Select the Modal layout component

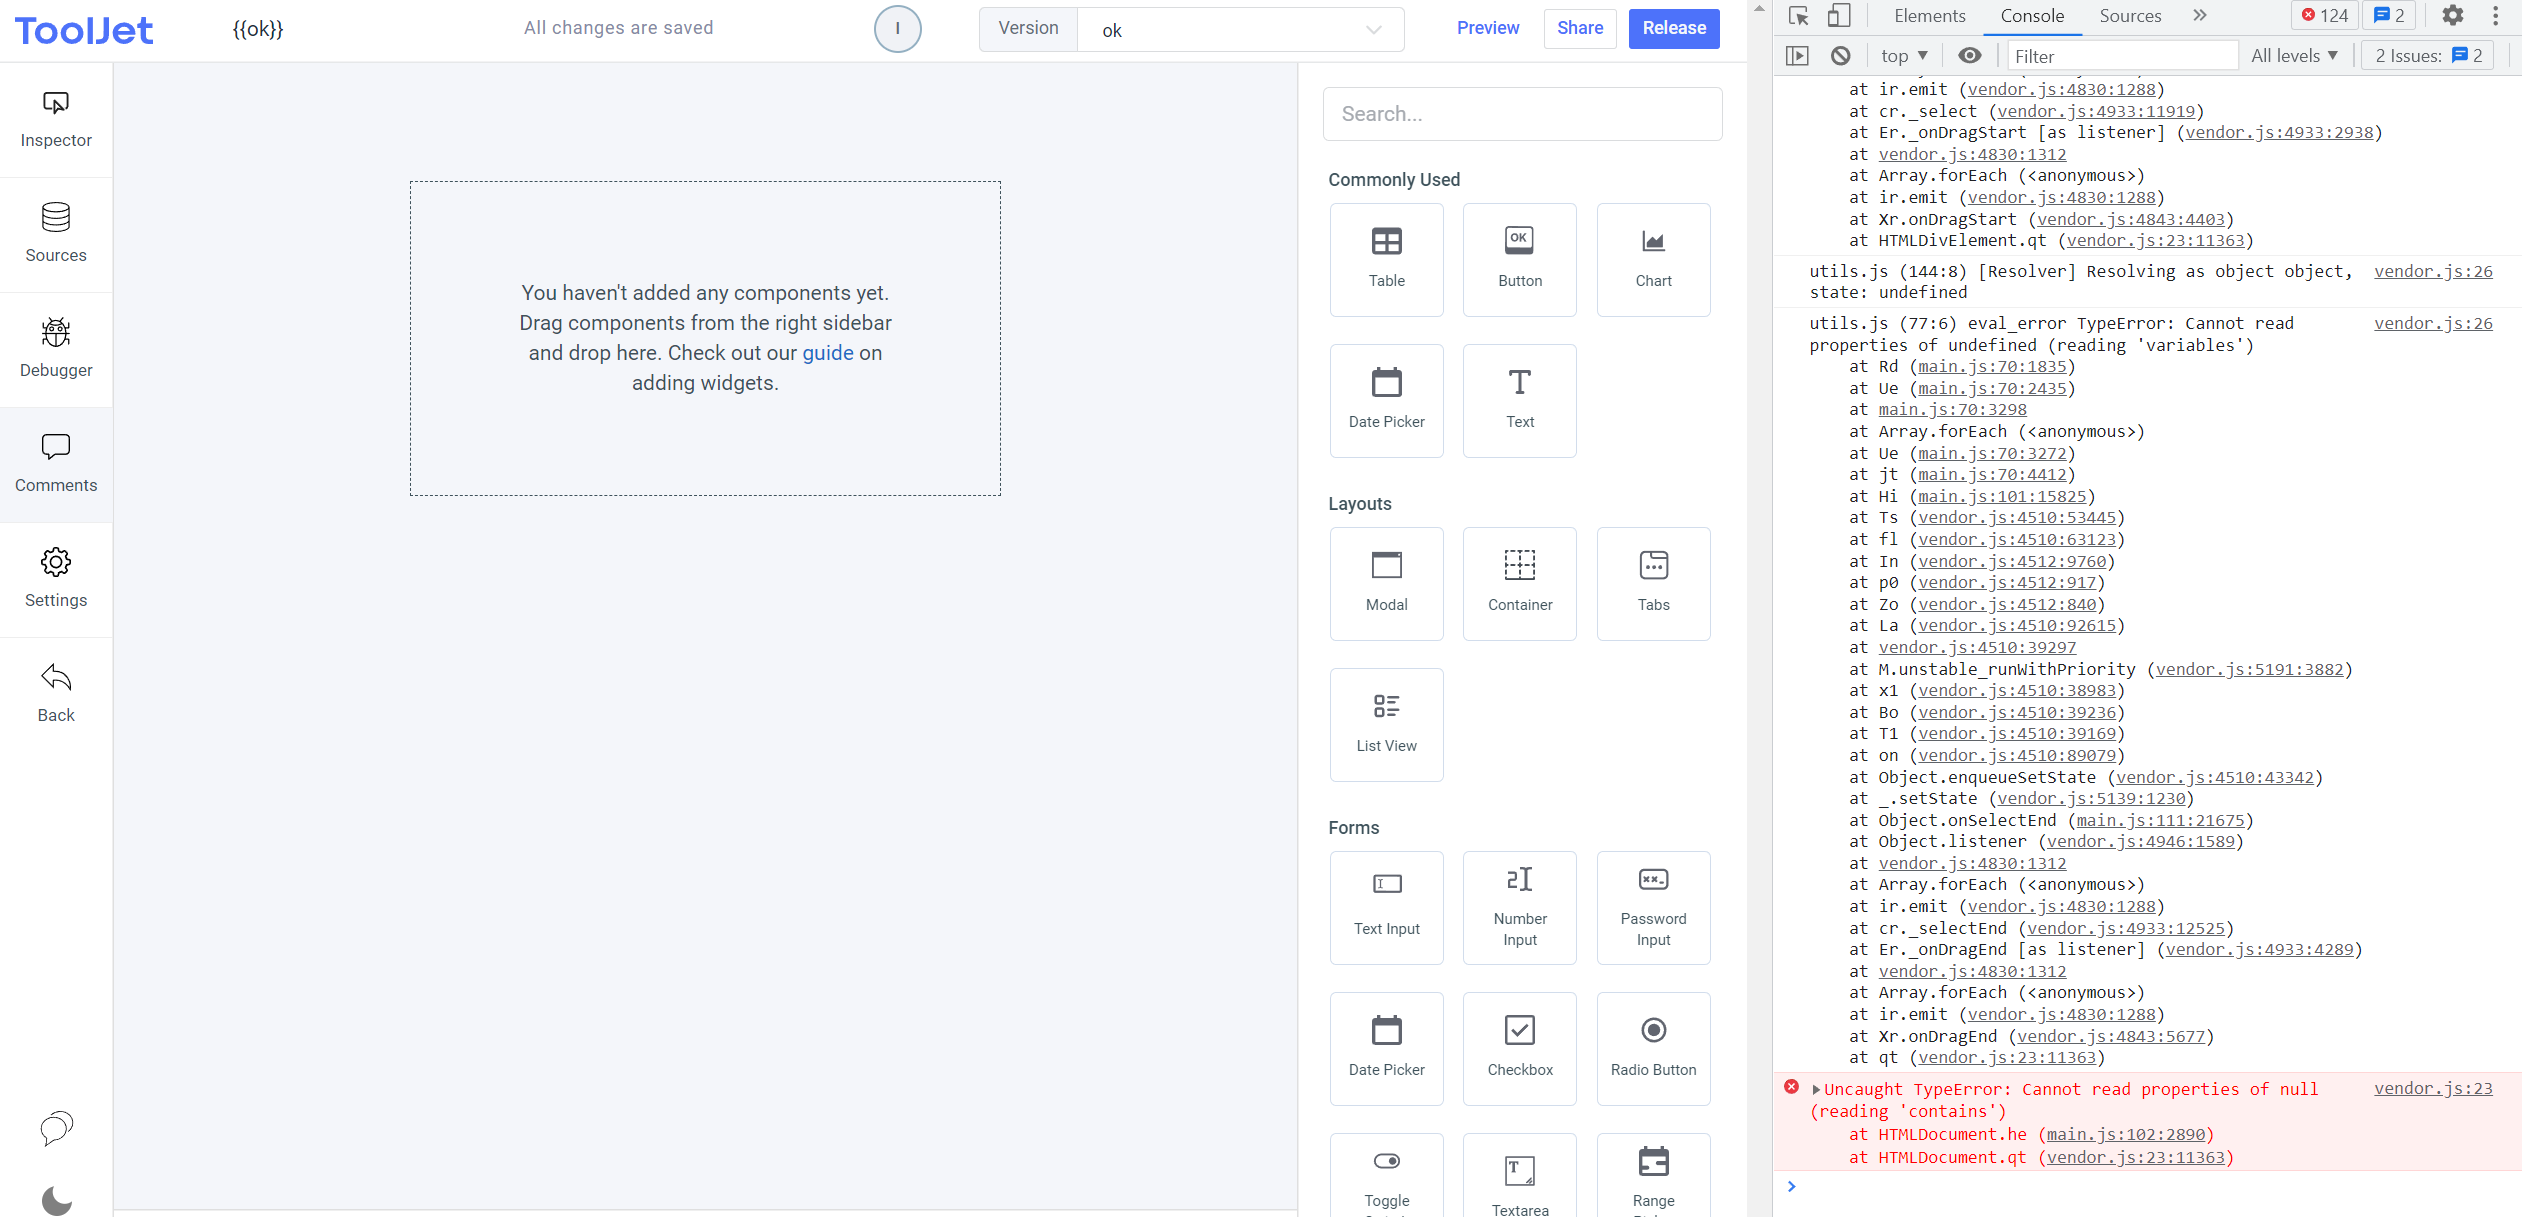[1386, 582]
